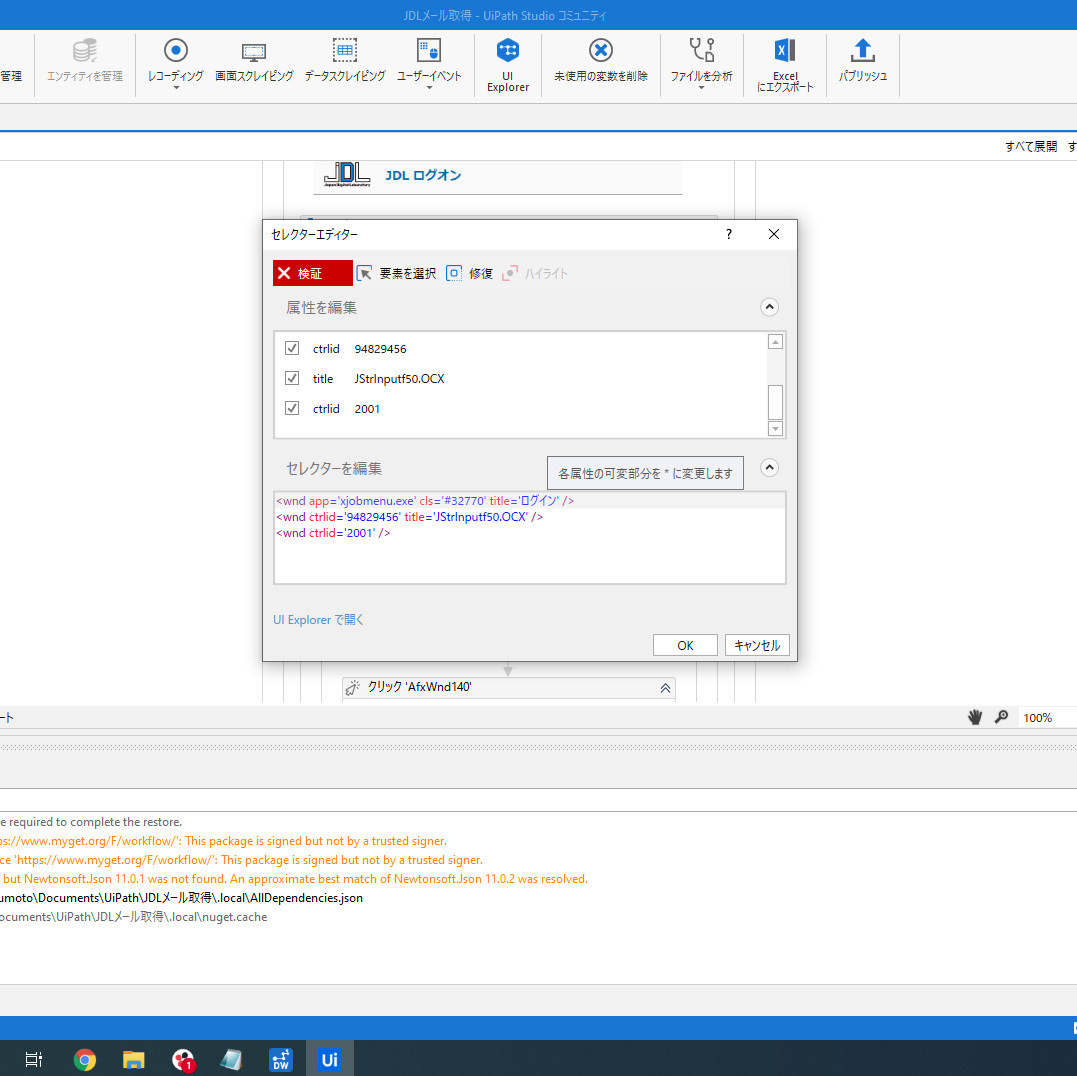This screenshot has width=1077, height=1076.
Task: Click the selector line with ctrlid='2001'
Action: 333,533
